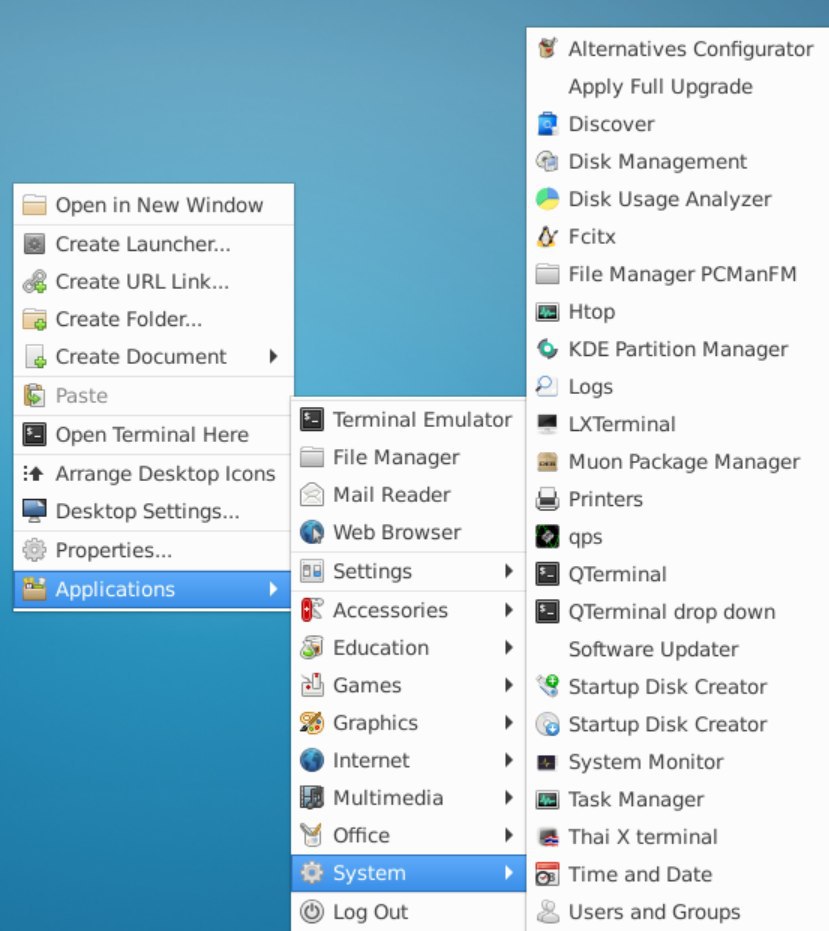
Task: Click the Disk Management icon
Action: click(547, 162)
